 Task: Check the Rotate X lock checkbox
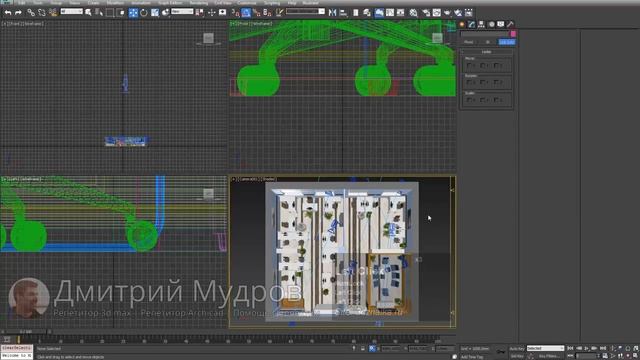[470, 82]
